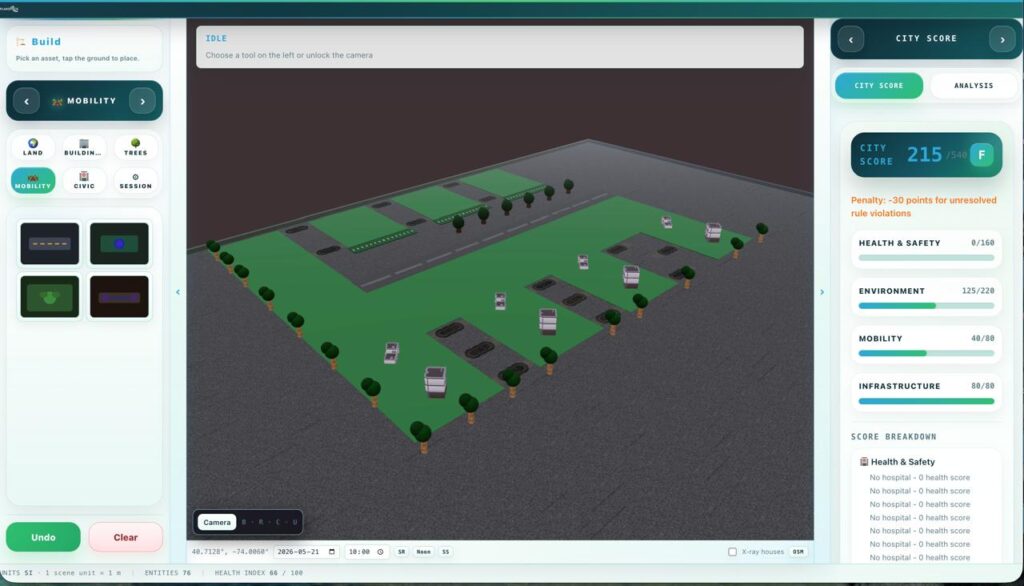This screenshot has height=586, width=1024.
Task: Collapse the left Build sidebar with its chevron
Action: coord(178,292)
